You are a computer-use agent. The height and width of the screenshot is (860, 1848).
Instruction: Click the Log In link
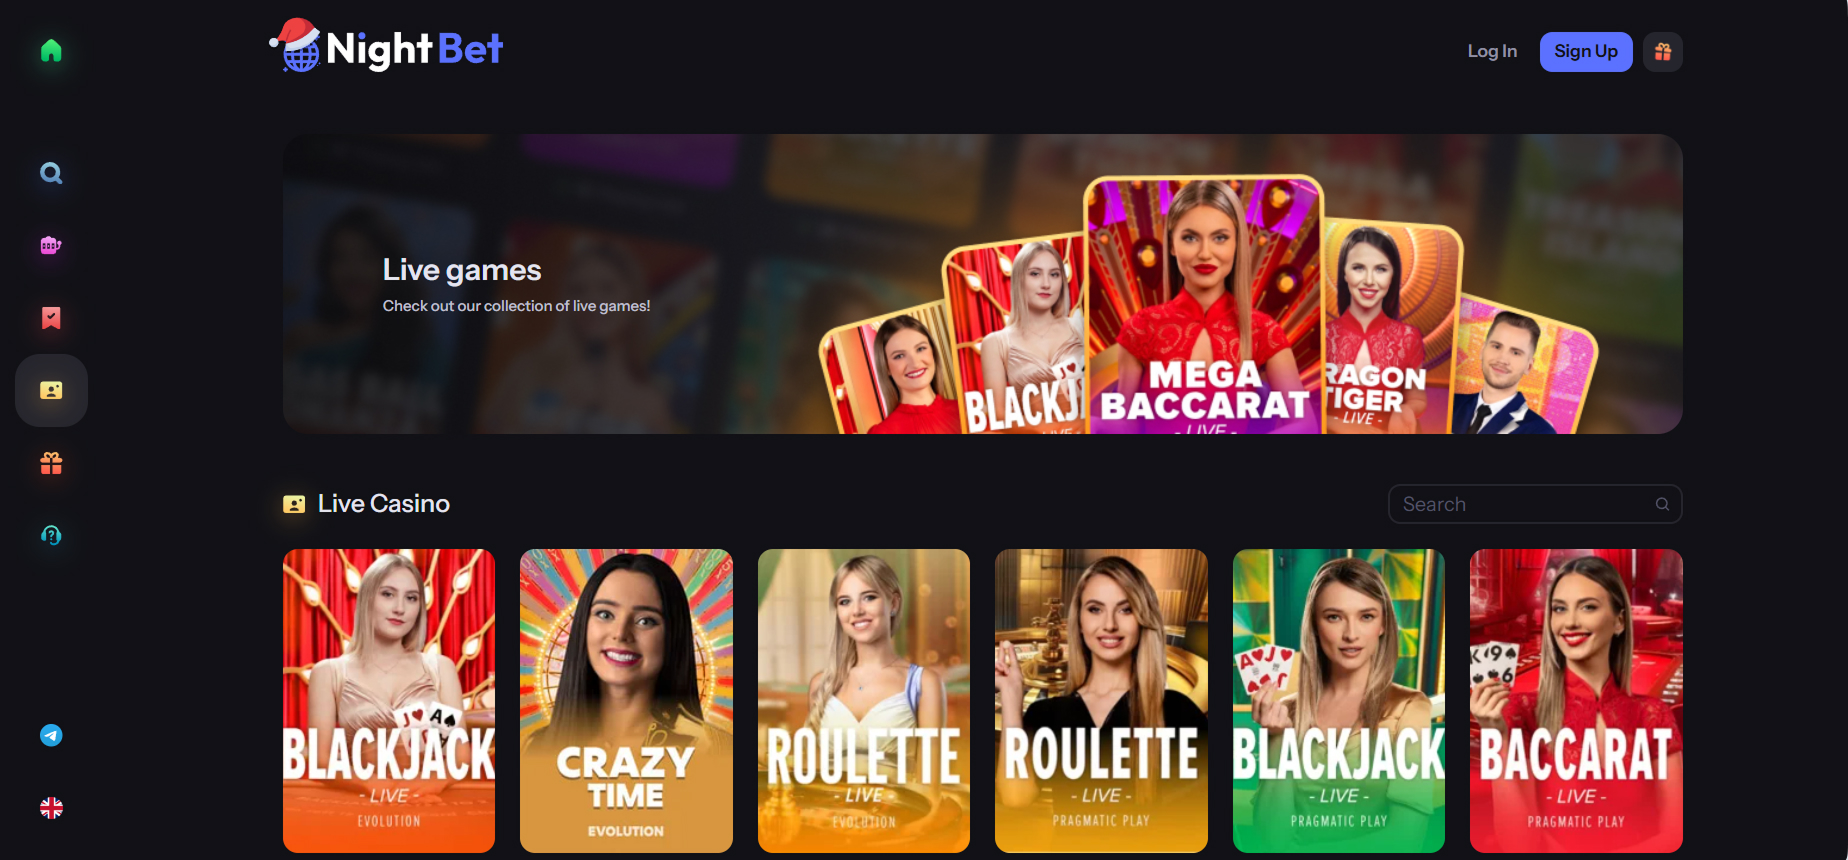click(x=1492, y=52)
